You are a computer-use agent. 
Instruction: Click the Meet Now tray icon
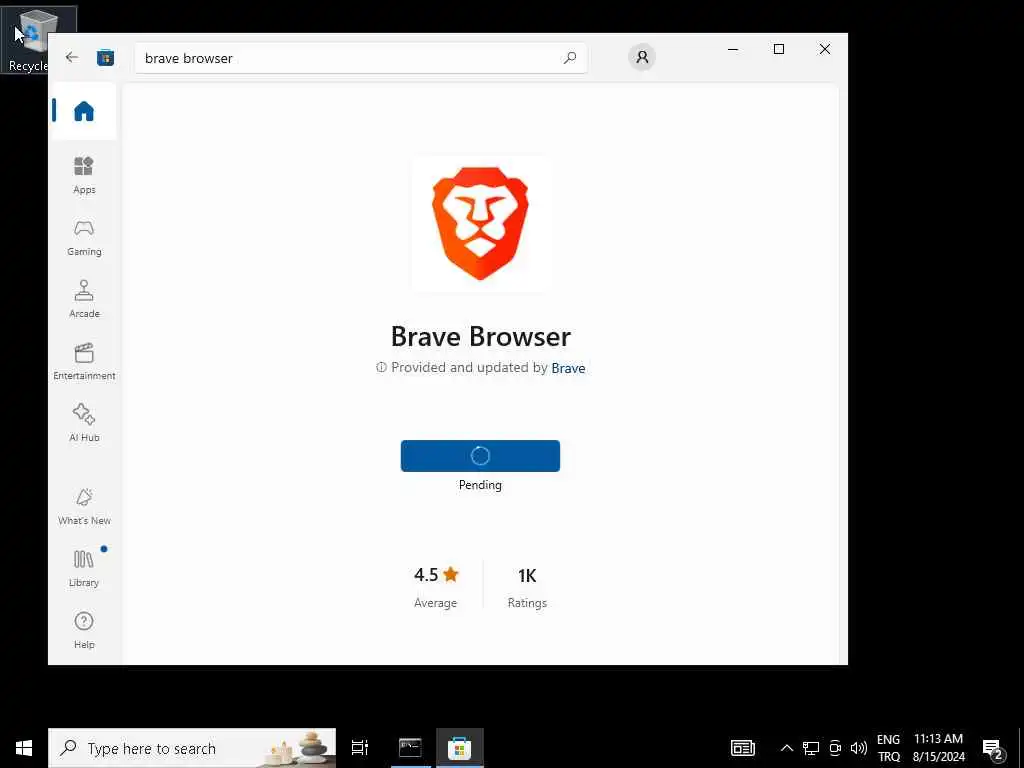point(835,748)
